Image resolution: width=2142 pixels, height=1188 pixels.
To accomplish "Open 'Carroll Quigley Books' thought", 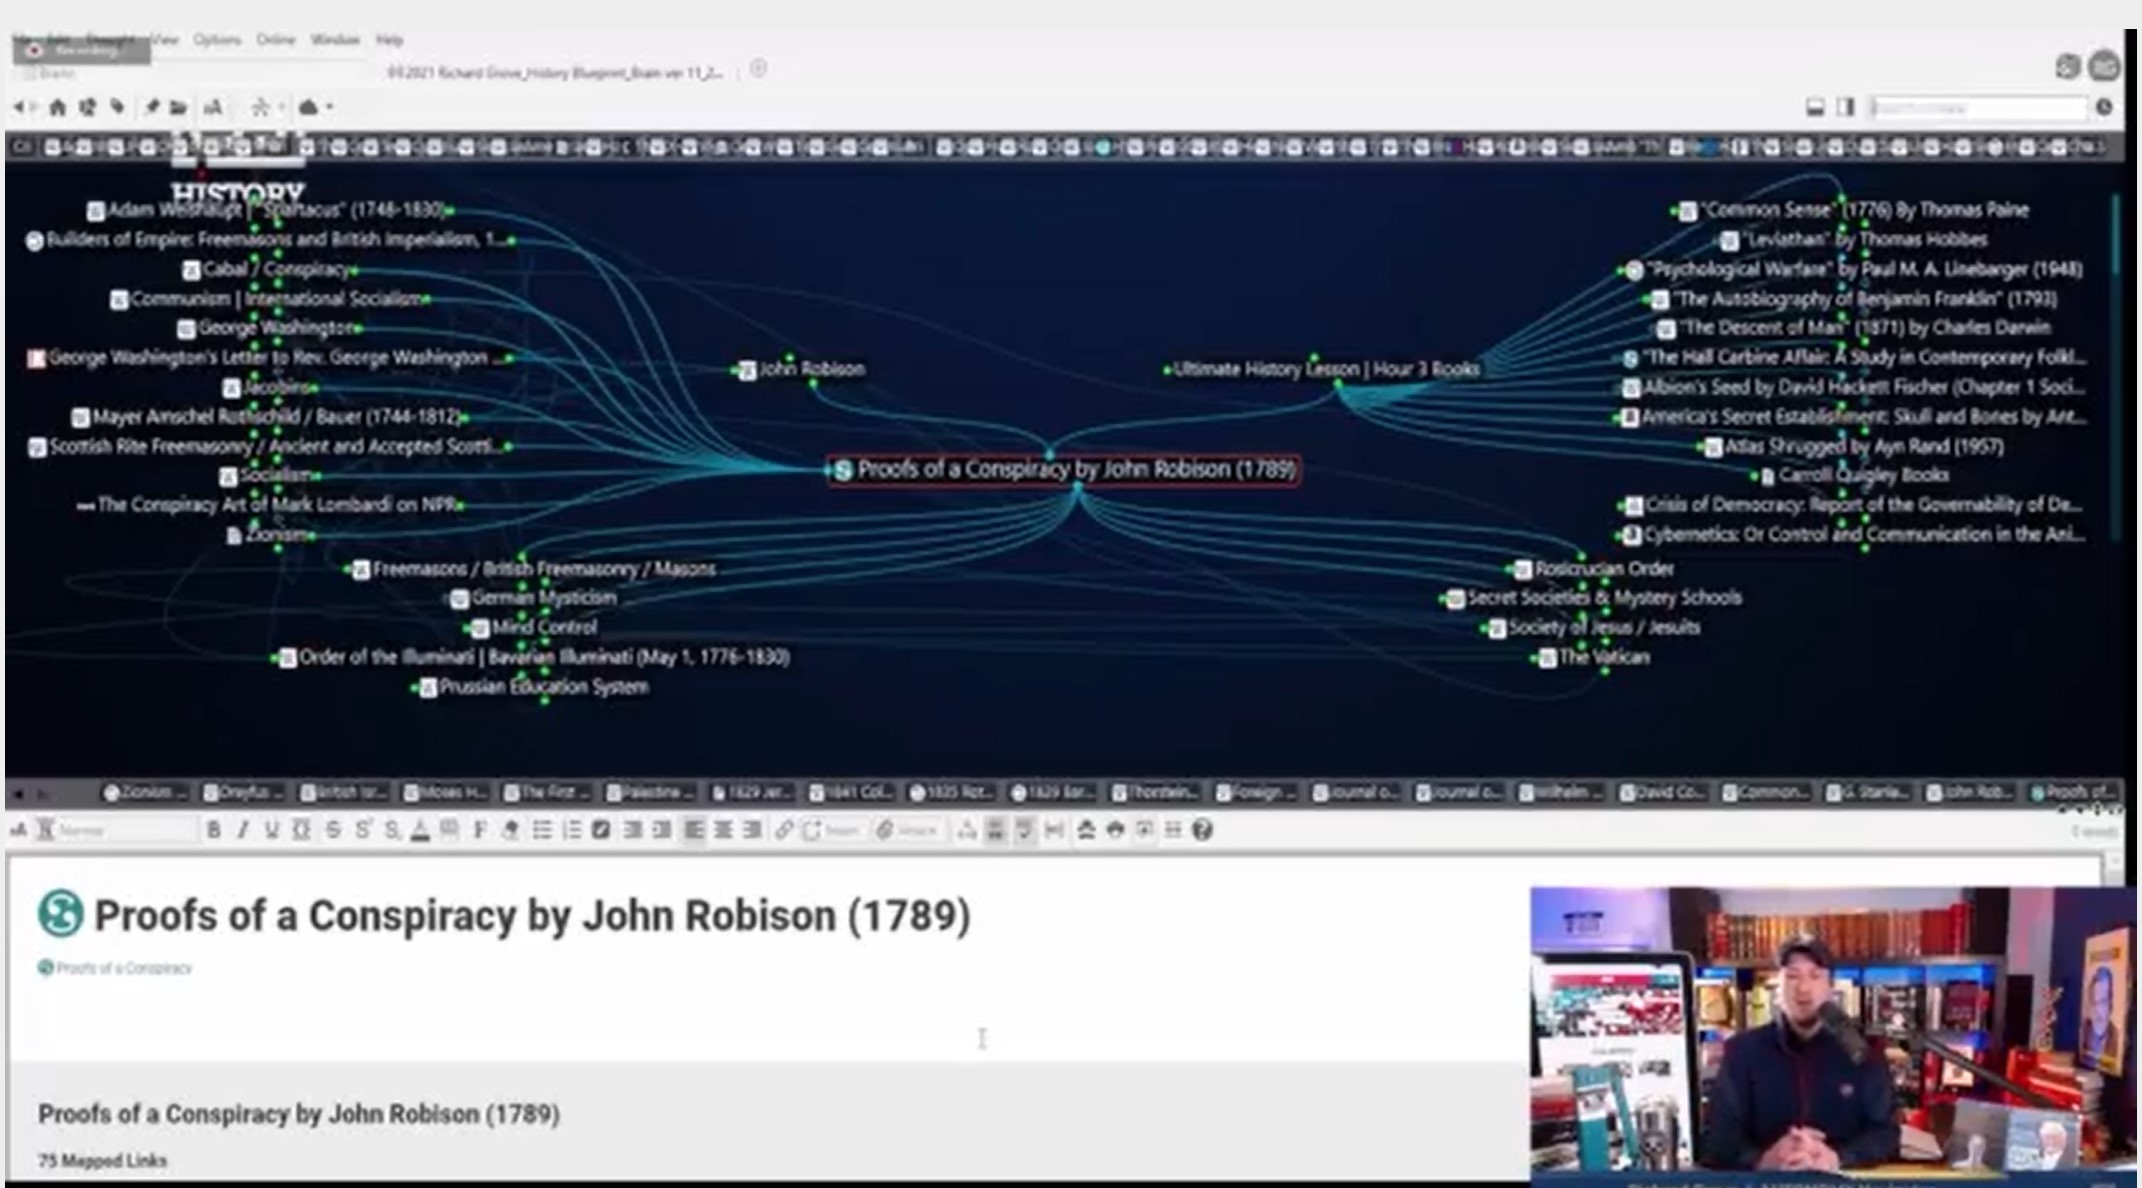I will [x=1854, y=475].
